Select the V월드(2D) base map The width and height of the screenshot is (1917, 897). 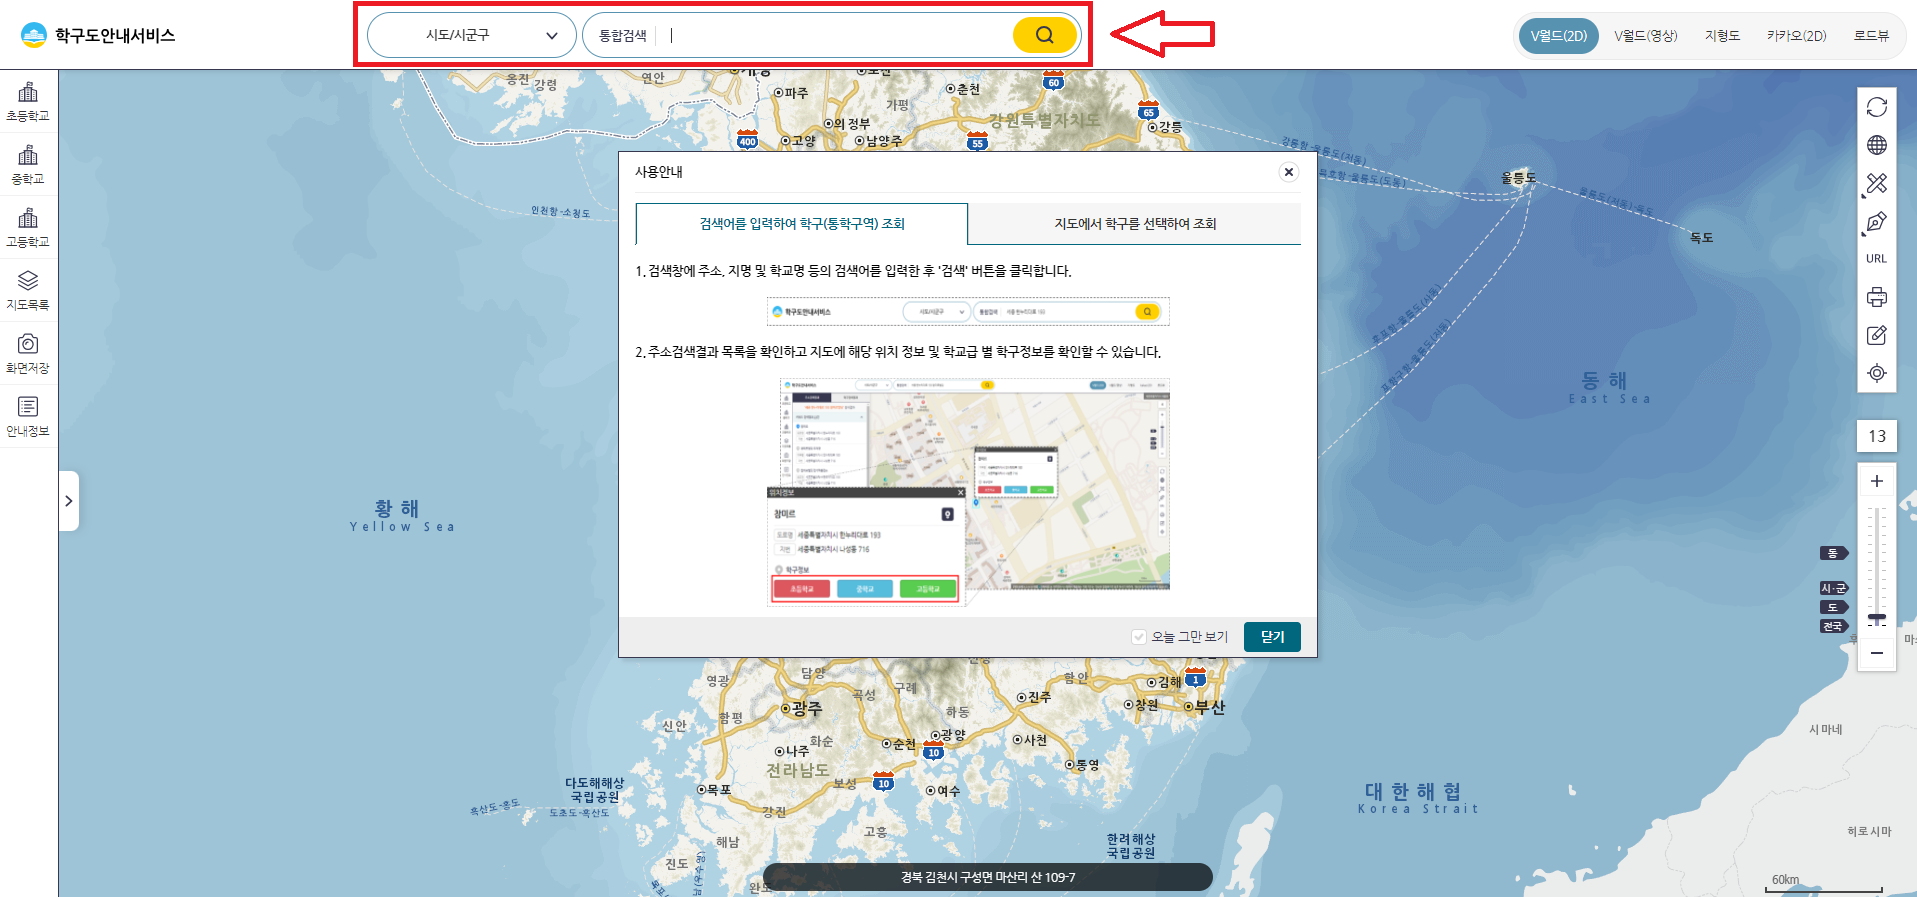(1558, 36)
